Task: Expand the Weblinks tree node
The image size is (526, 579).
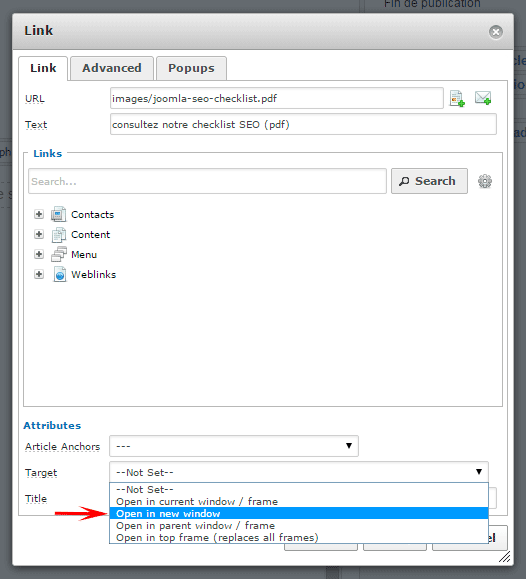Action: (39, 274)
